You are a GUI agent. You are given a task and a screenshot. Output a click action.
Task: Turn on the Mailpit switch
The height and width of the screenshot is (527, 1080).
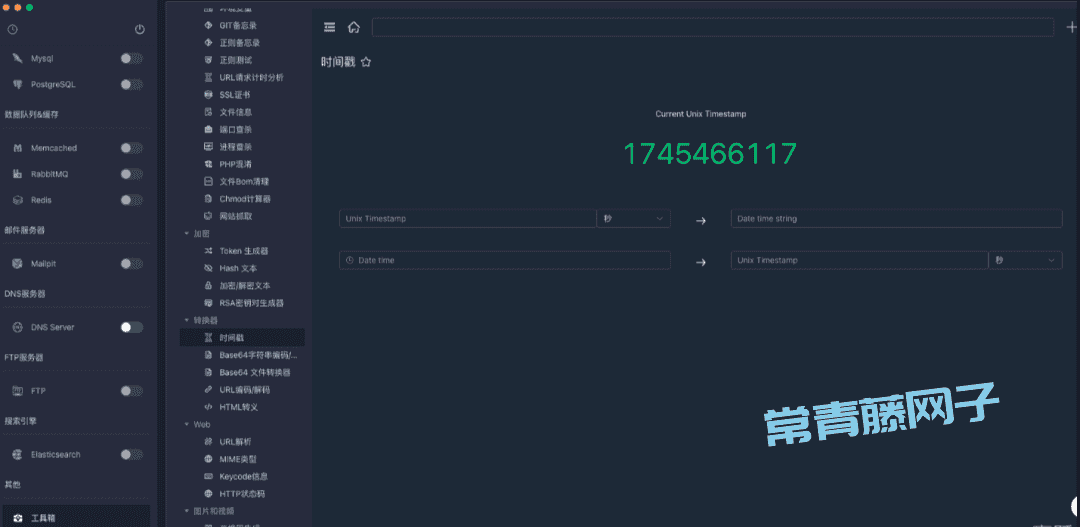tap(132, 264)
